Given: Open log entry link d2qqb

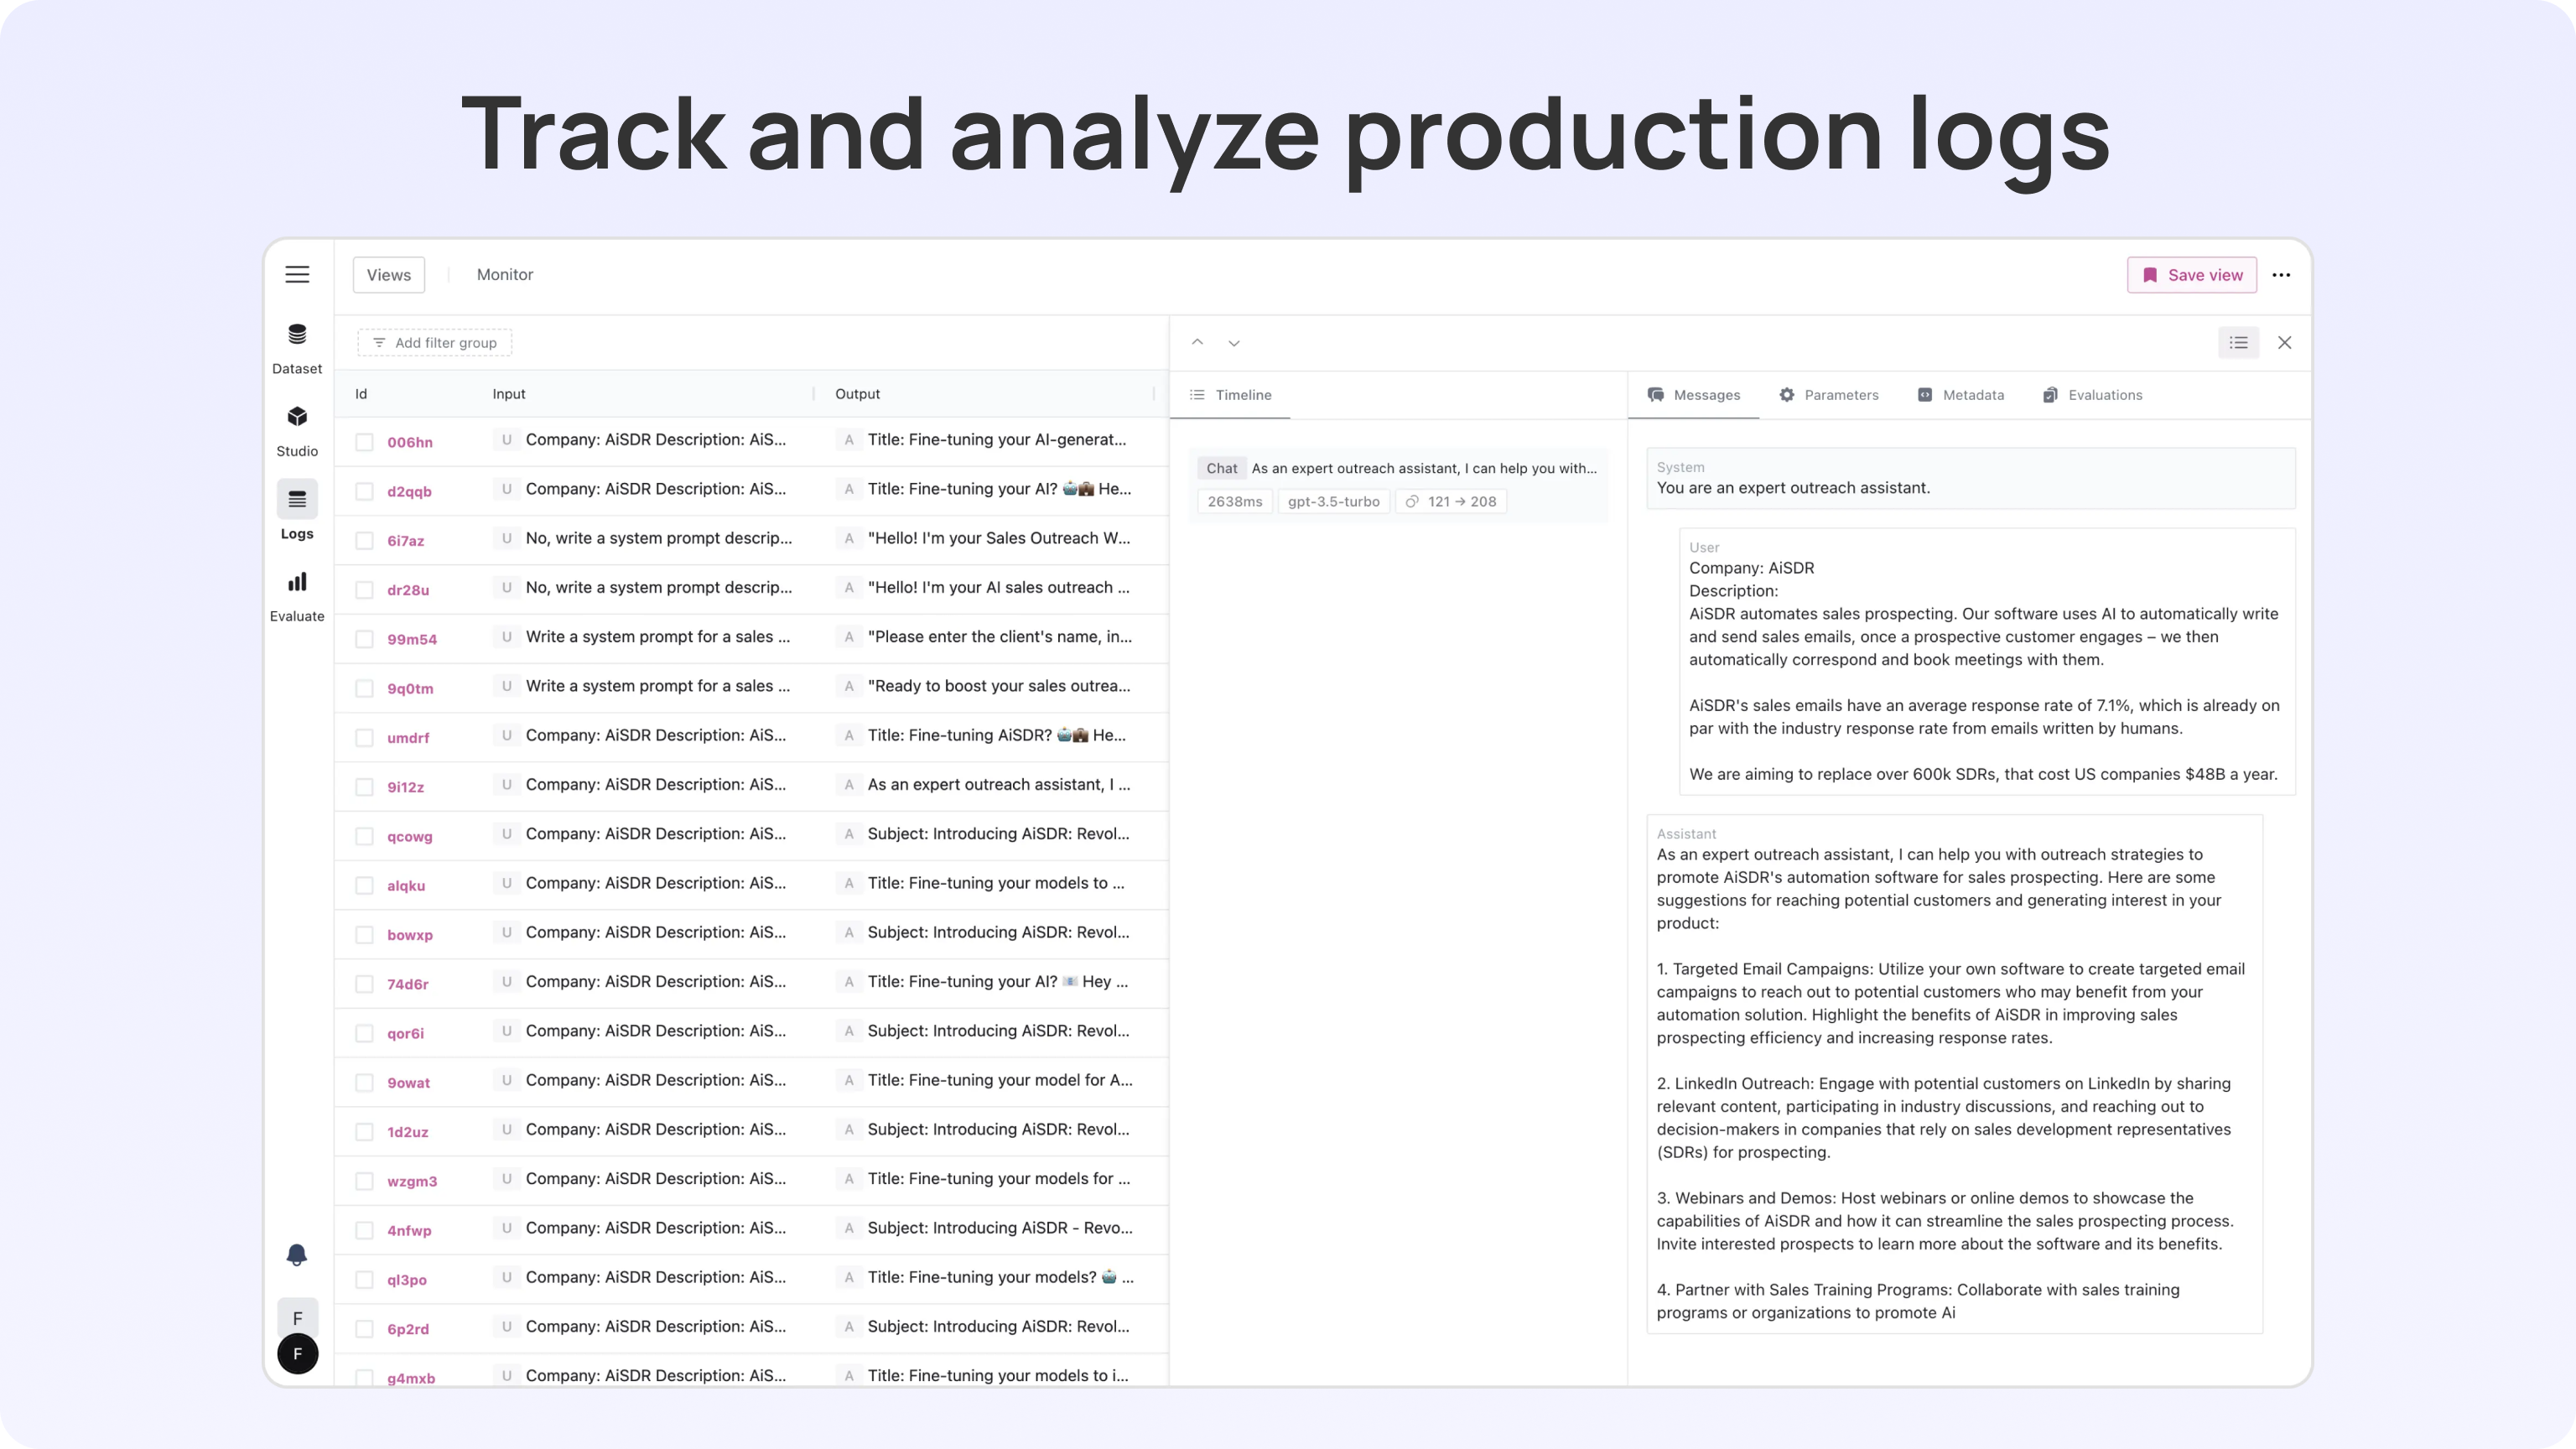Looking at the screenshot, I should pos(409,491).
